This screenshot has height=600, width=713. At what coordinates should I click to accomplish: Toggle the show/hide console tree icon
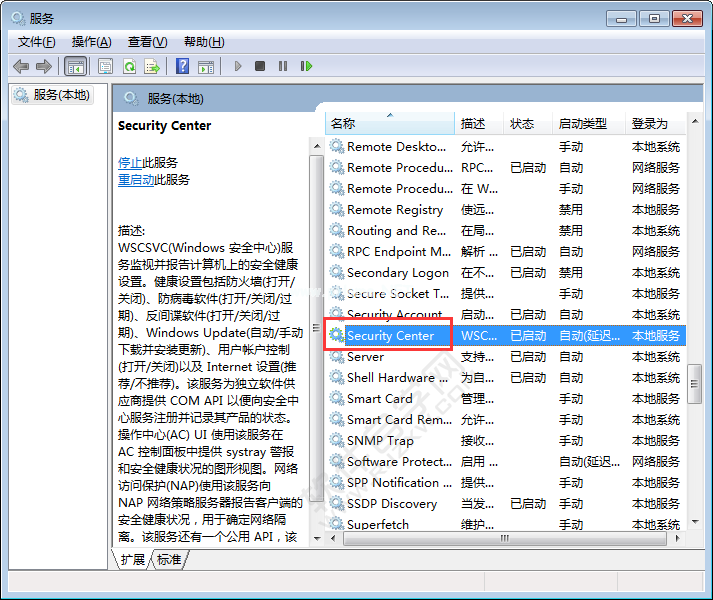tap(75, 66)
